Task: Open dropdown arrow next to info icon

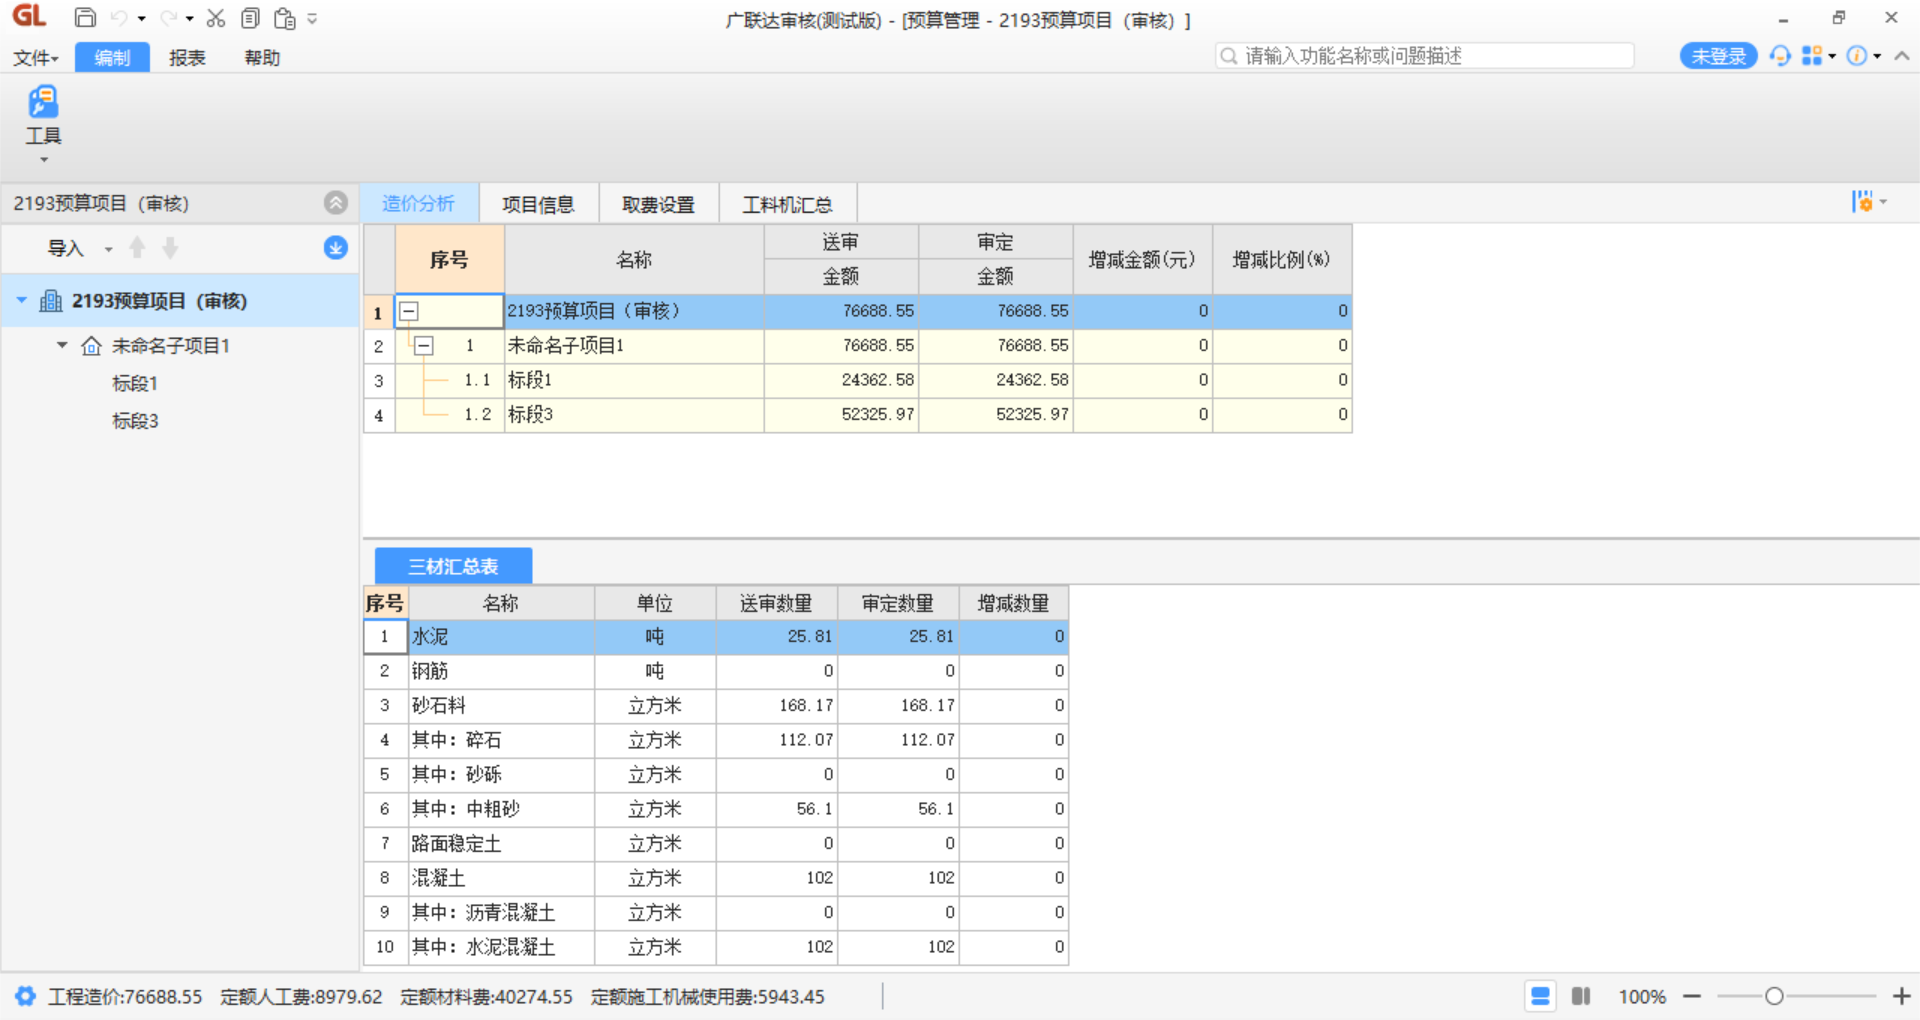Action: (1877, 57)
